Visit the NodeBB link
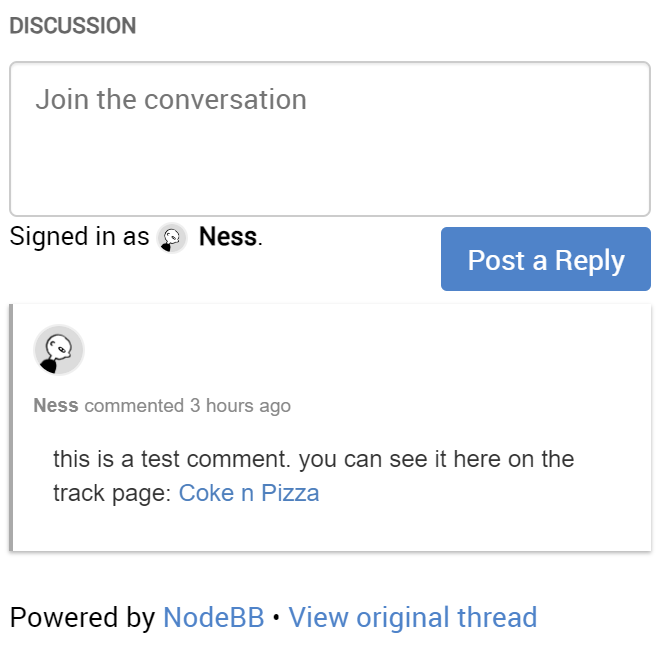661x654 pixels. click(213, 618)
